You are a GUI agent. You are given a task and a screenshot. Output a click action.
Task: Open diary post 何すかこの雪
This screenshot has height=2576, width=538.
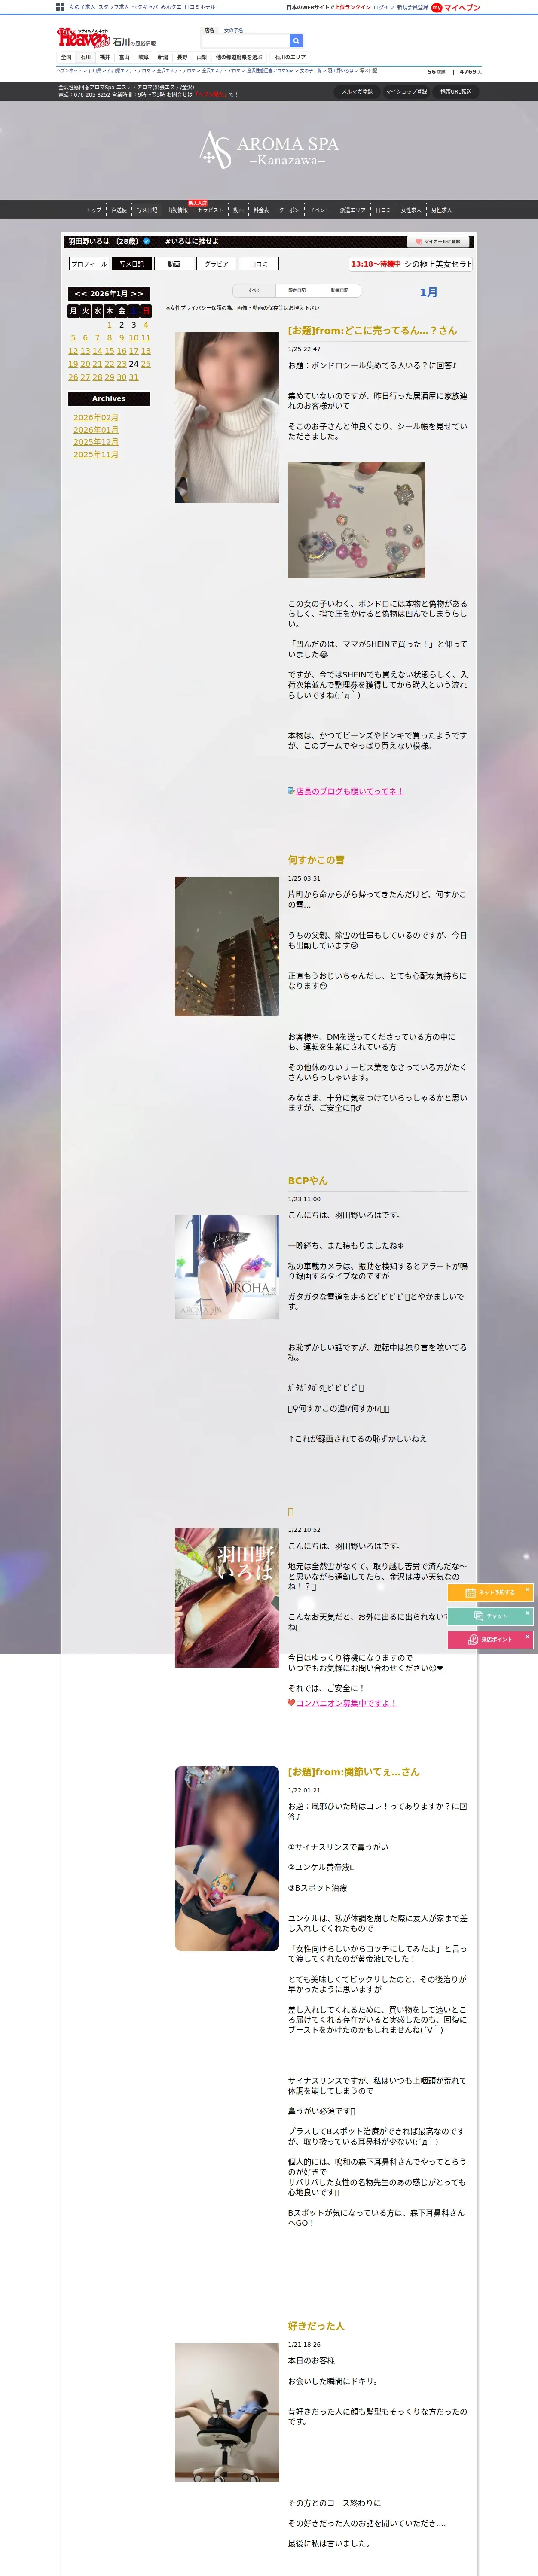316,860
